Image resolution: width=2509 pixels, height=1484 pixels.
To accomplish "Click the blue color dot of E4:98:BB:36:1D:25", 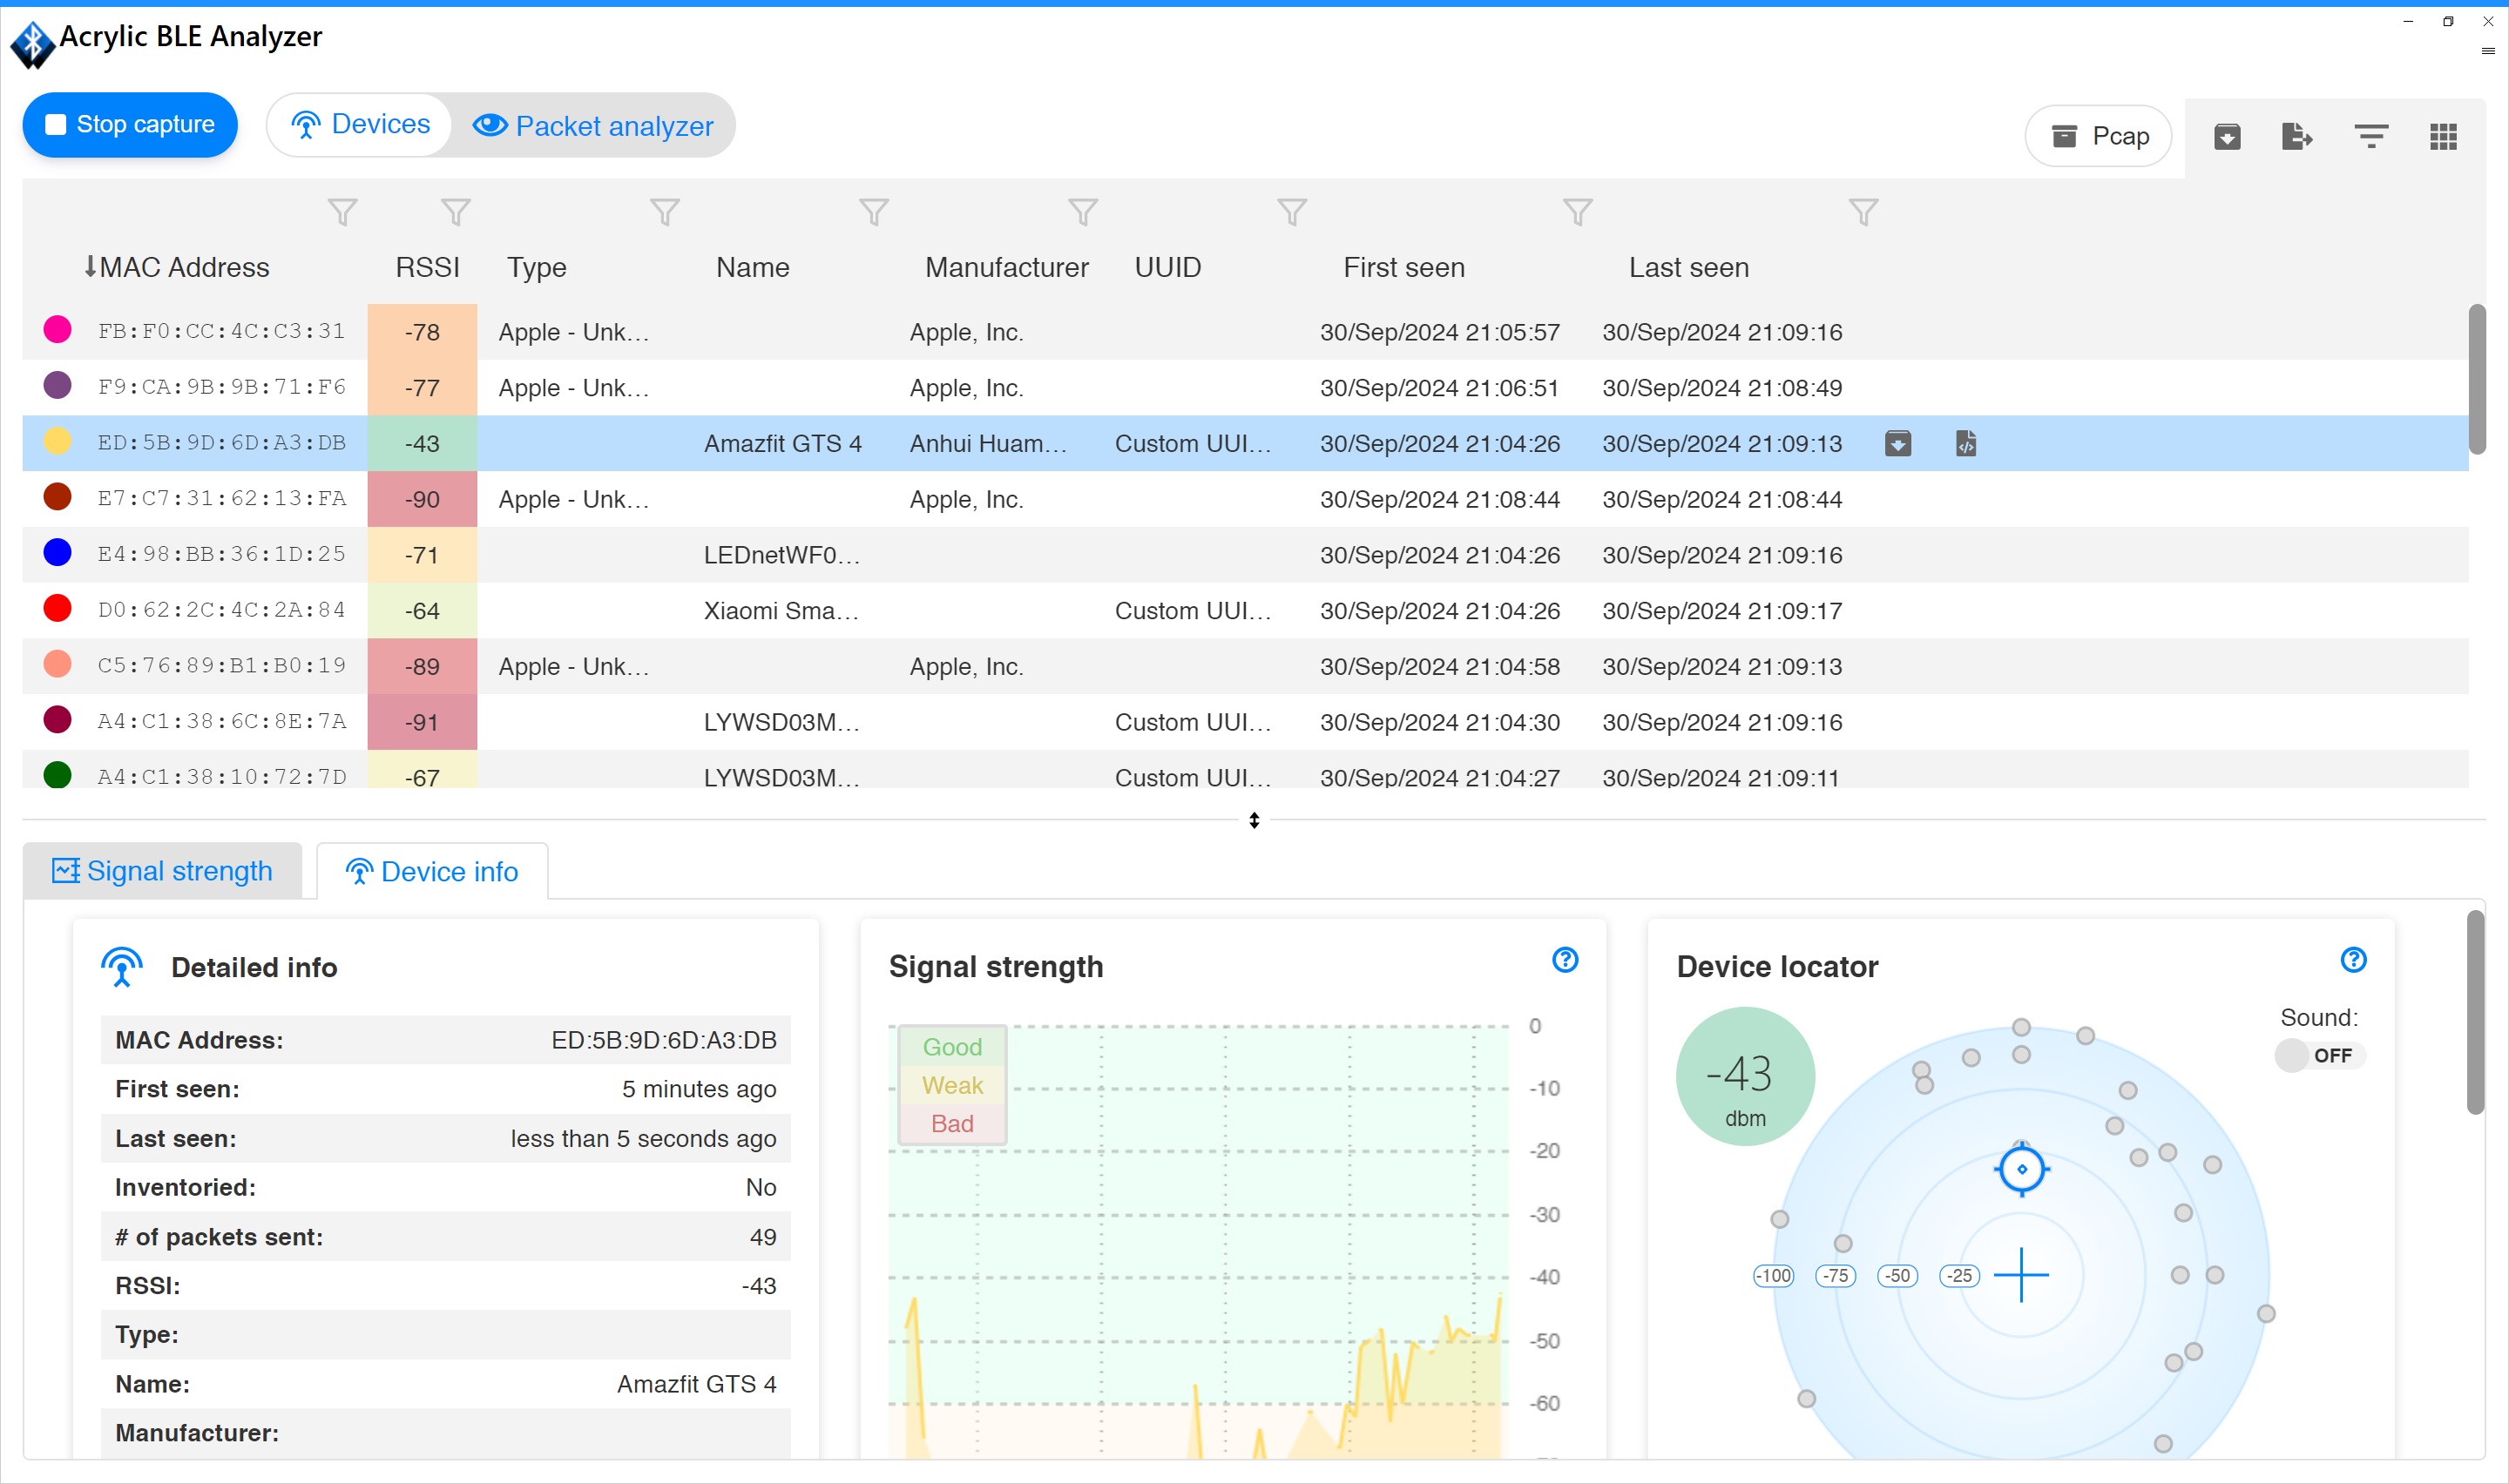I will point(58,553).
